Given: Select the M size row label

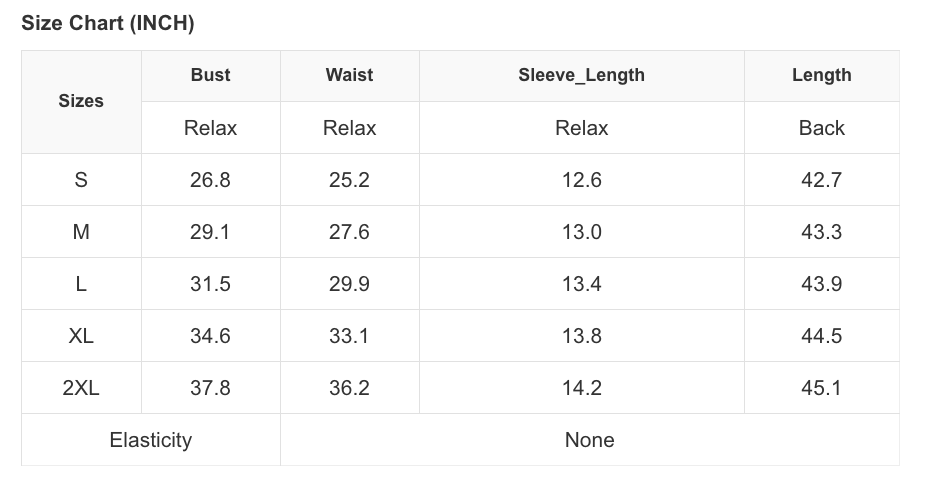Looking at the screenshot, I should (81, 232).
